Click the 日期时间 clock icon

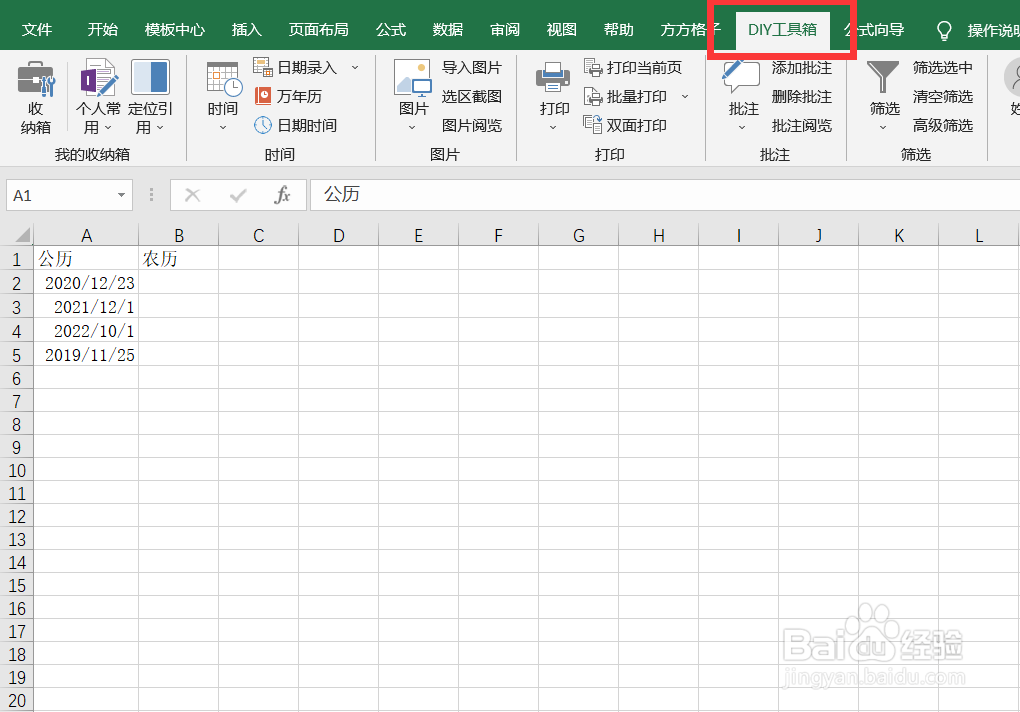pyautogui.click(x=263, y=125)
